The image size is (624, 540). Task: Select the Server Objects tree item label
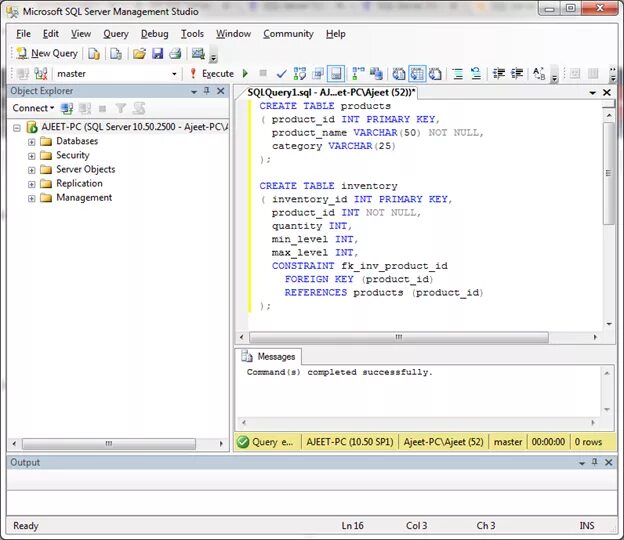point(86,170)
